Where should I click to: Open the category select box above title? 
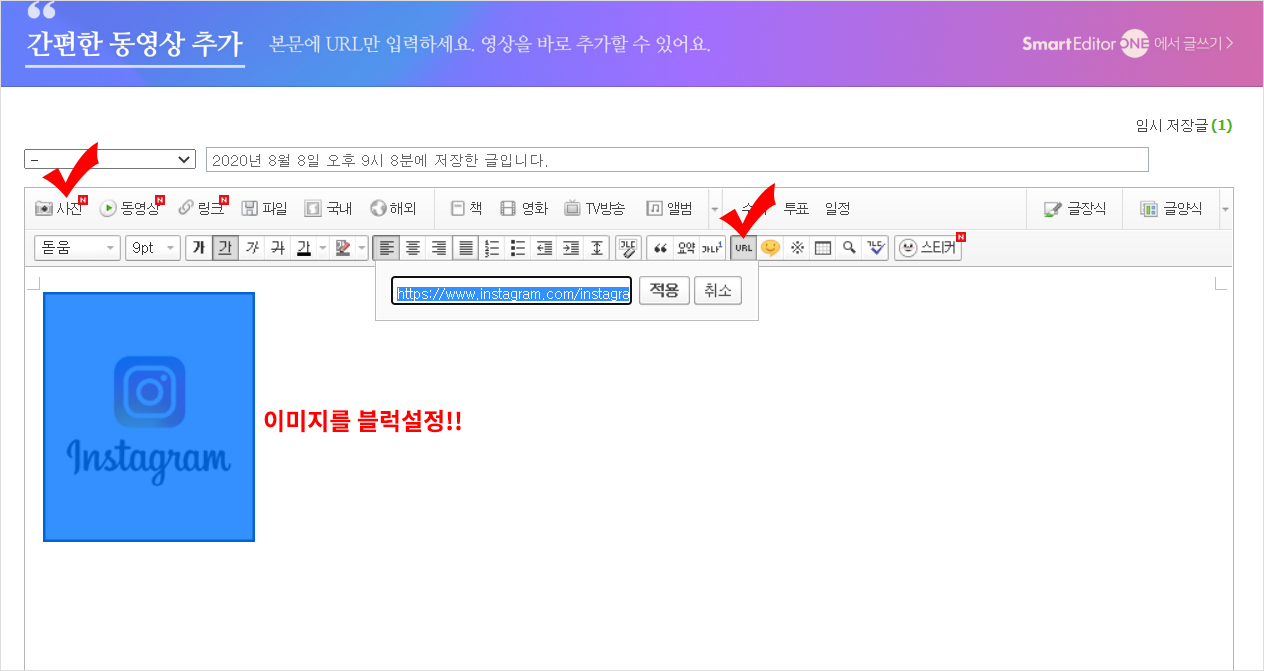pyautogui.click(x=110, y=160)
